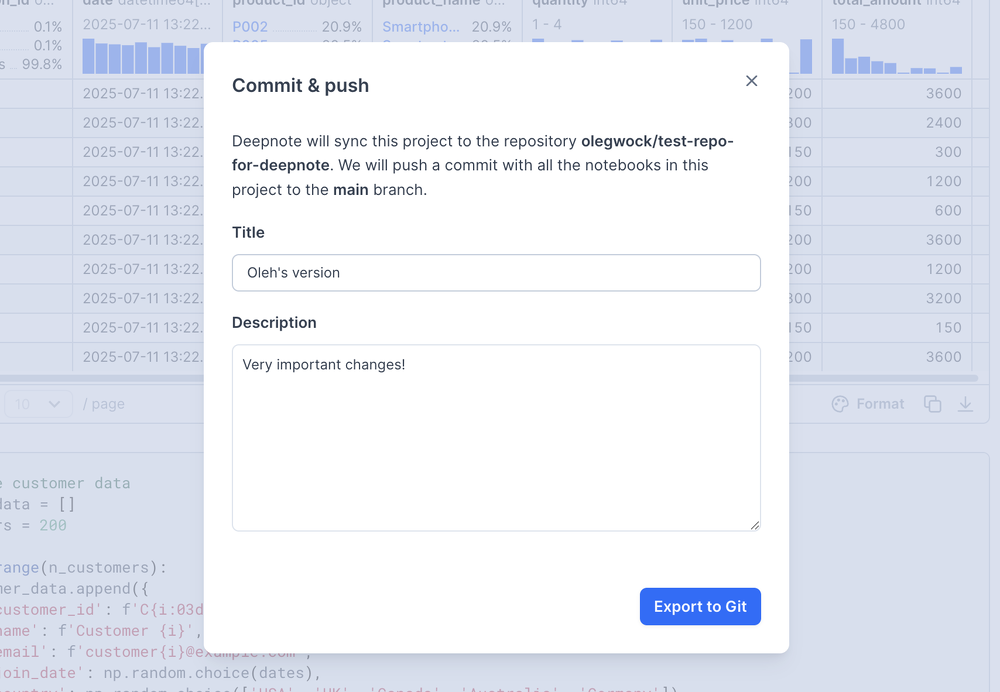Grab the Description box resize handle
The height and width of the screenshot is (692, 1000).
coord(754,525)
